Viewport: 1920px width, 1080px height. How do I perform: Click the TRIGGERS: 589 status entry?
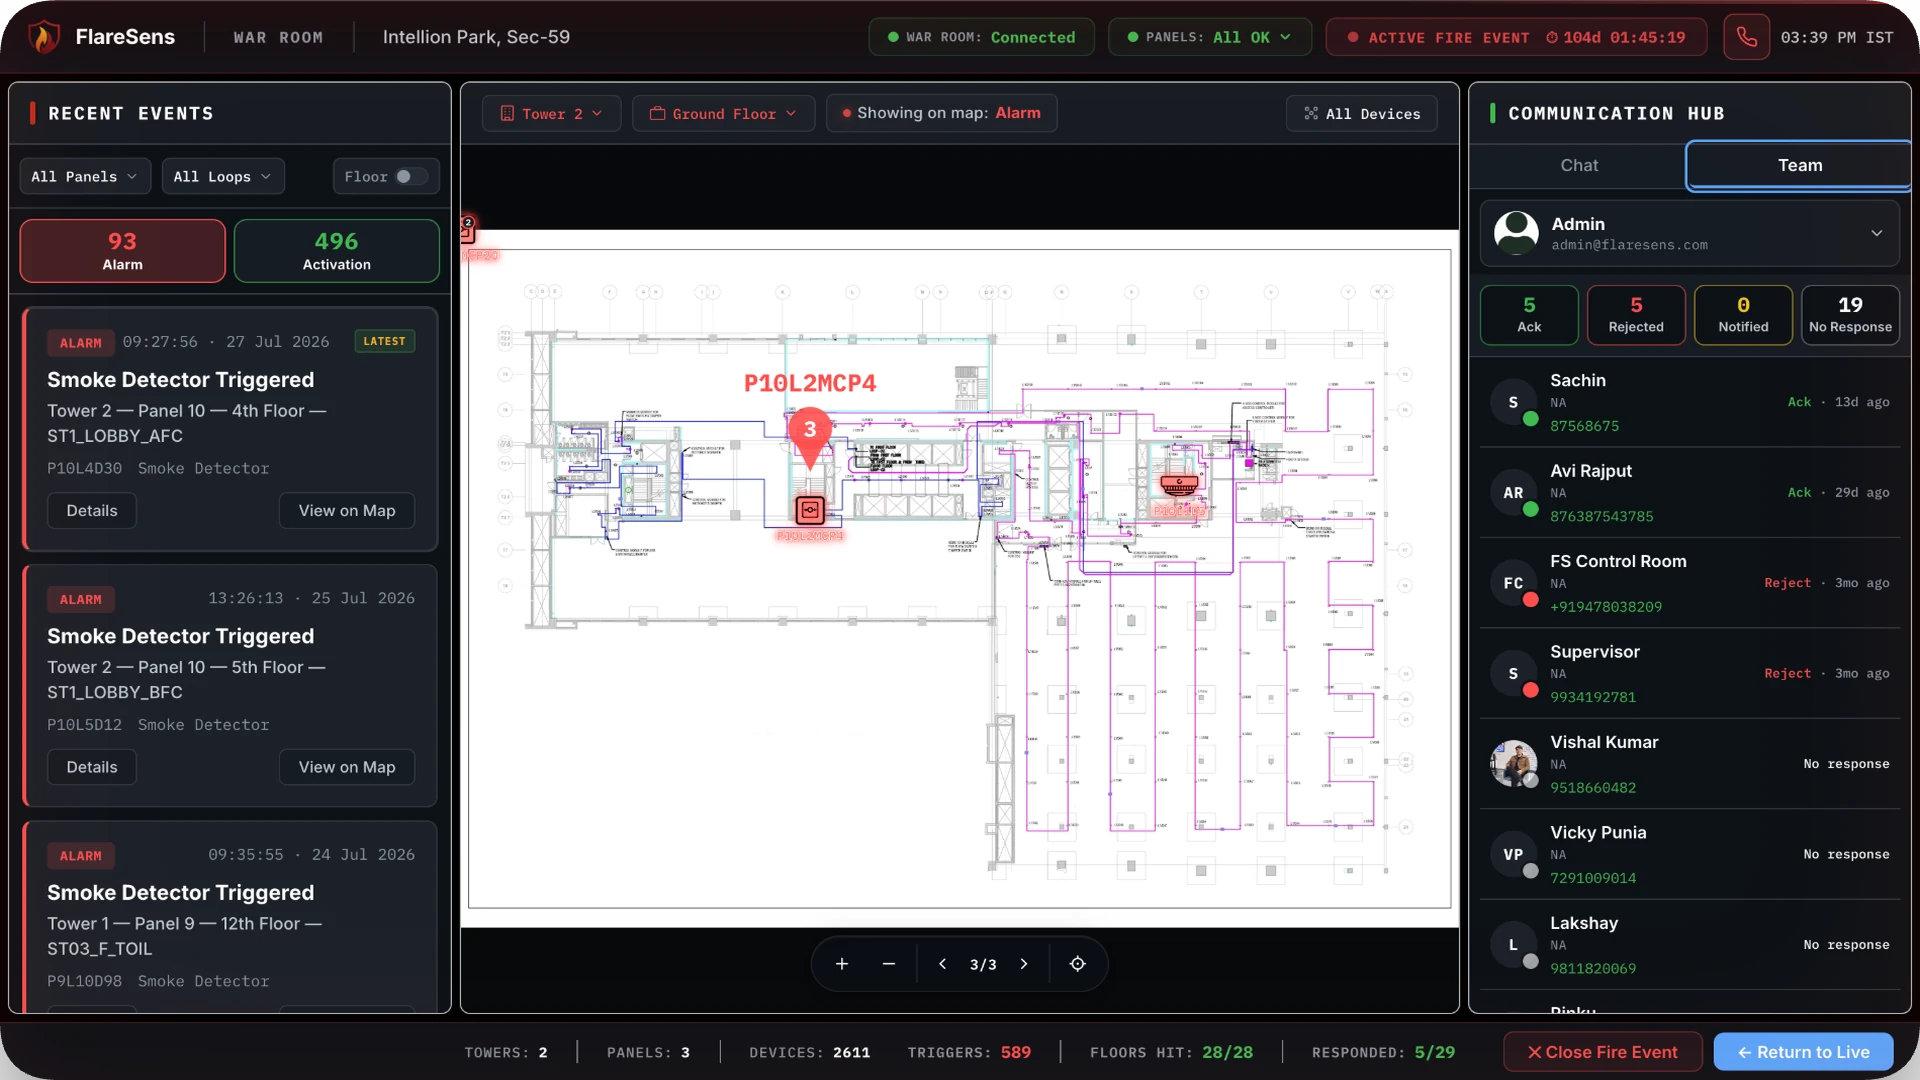click(x=969, y=1052)
